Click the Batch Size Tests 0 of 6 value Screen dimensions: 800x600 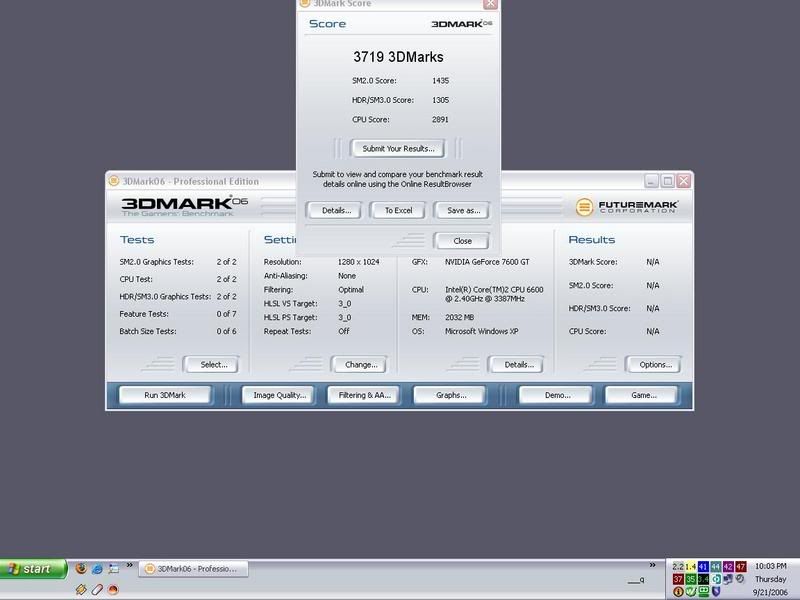click(227, 331)
